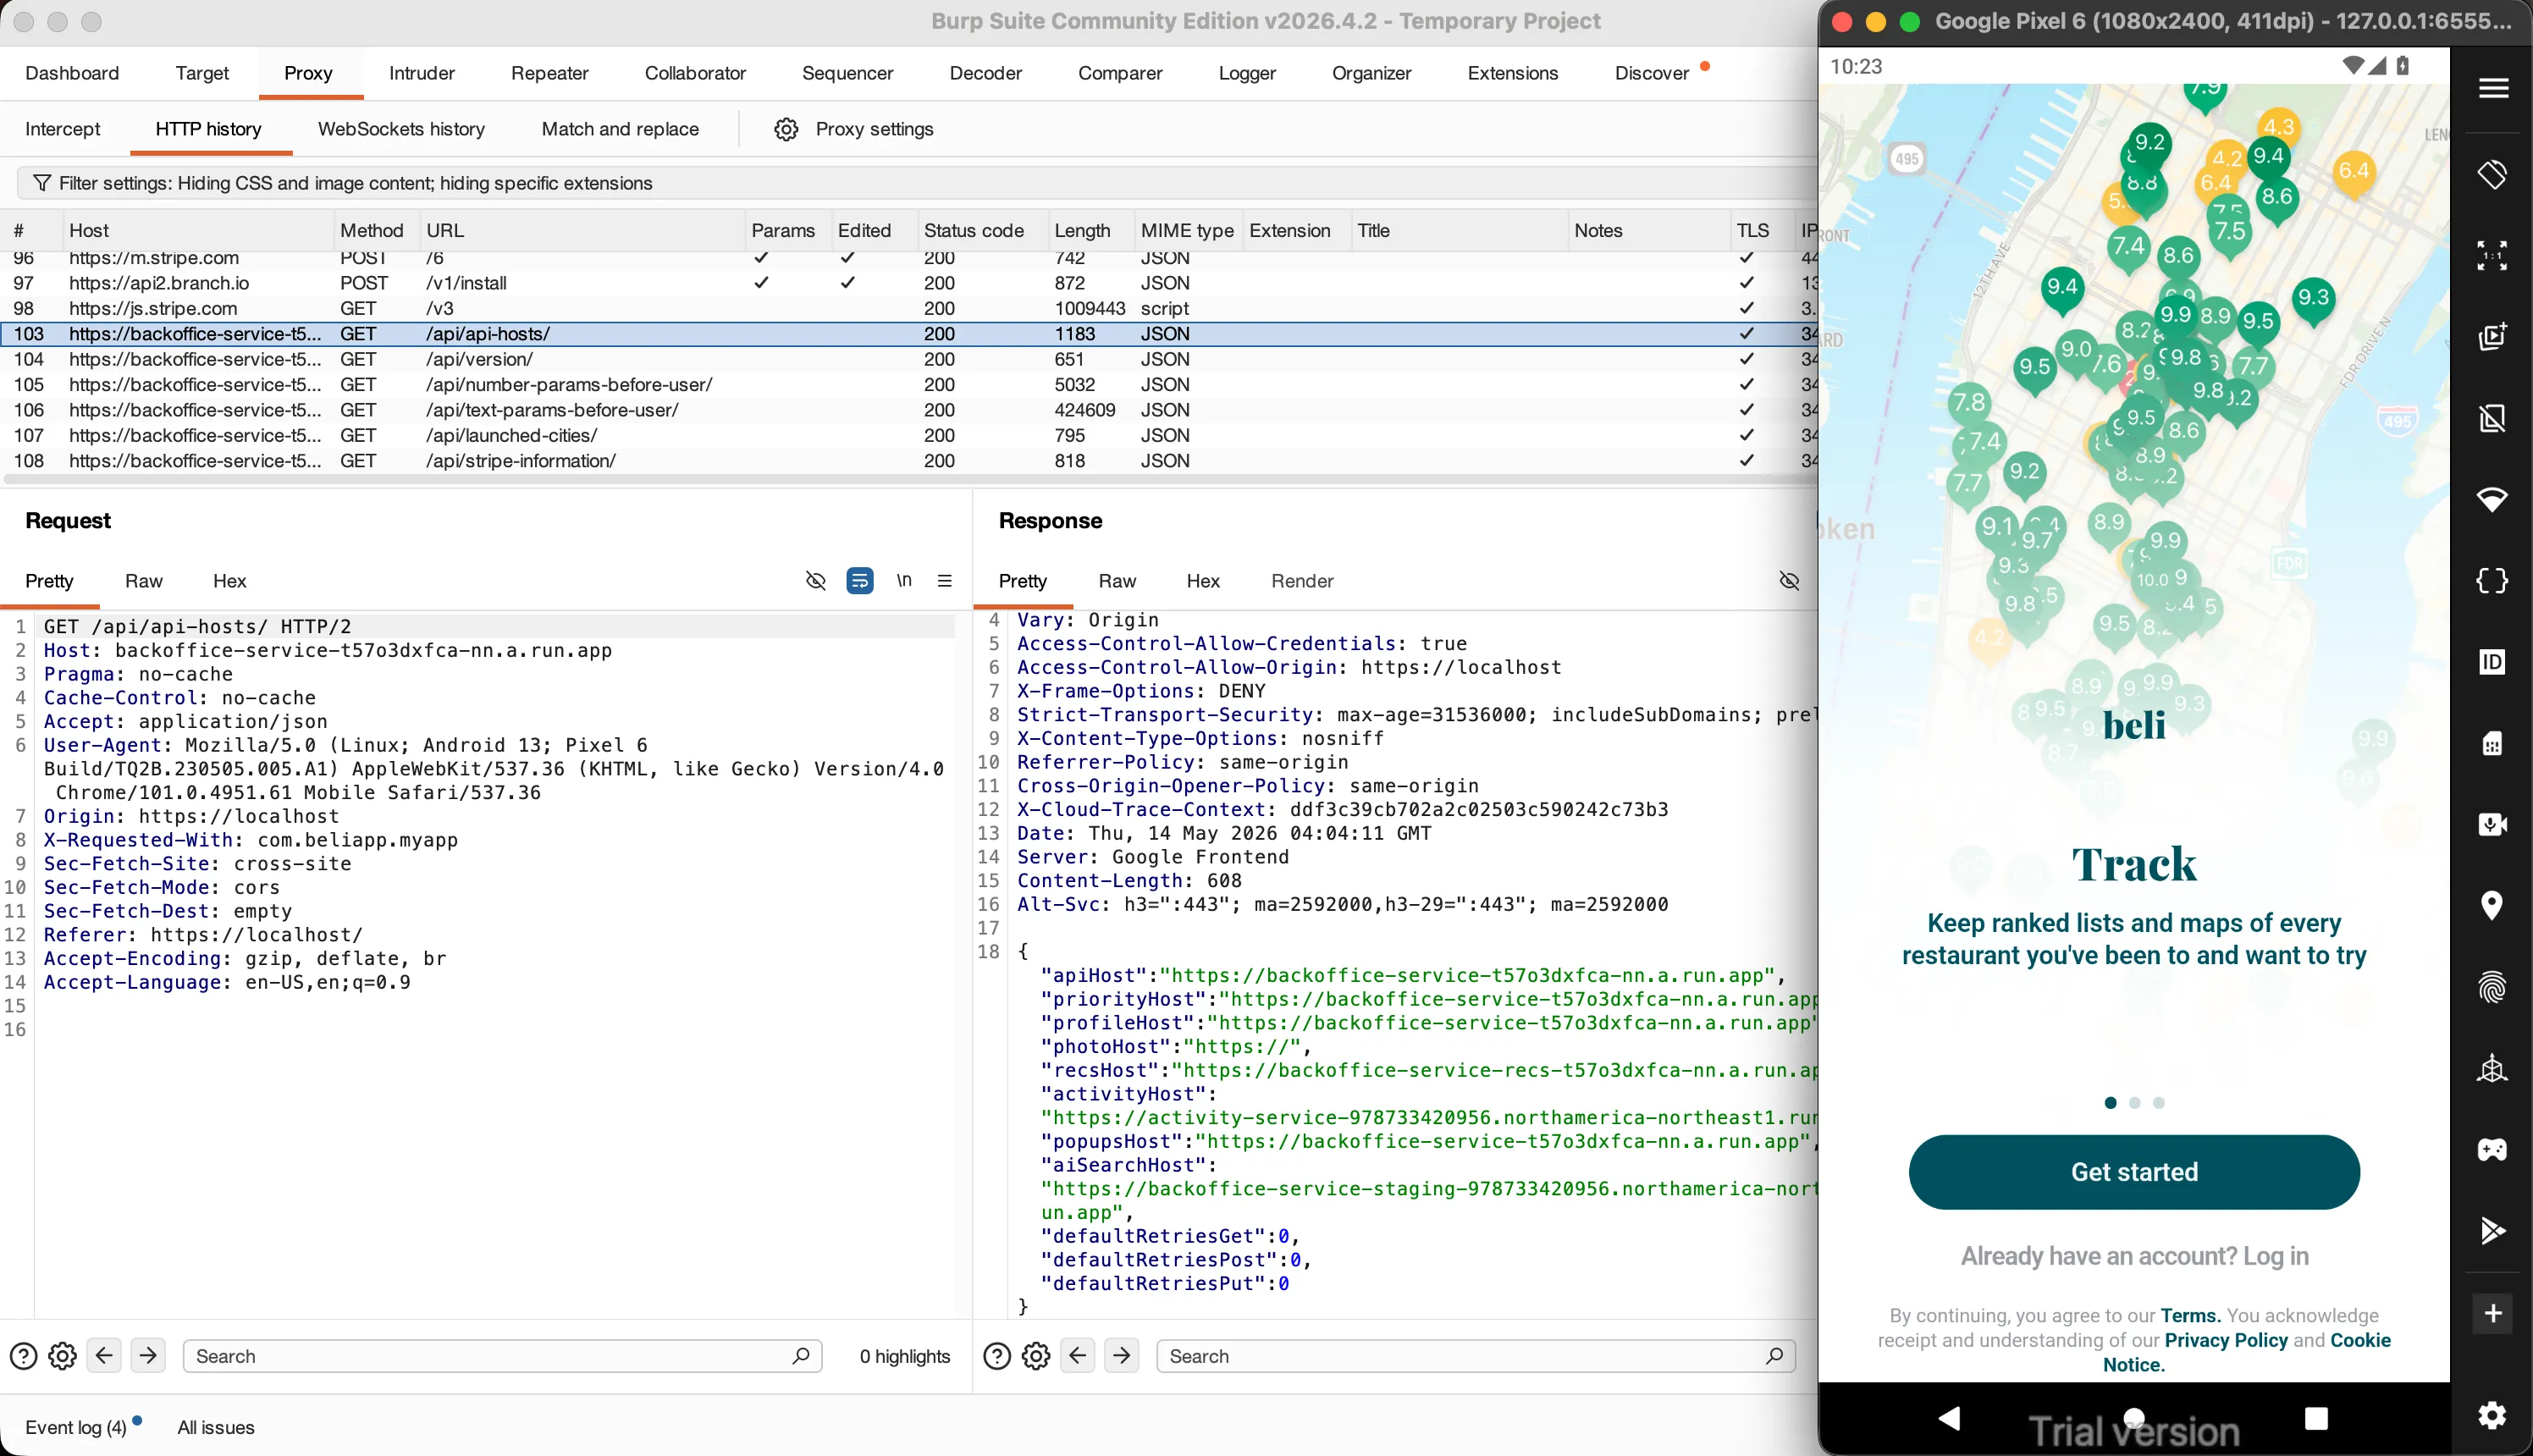Viewport: 2533px width, 1456px height.
Task: Open the device ID widget in emulator sidebar
Action: click(x=2493, y=662)
